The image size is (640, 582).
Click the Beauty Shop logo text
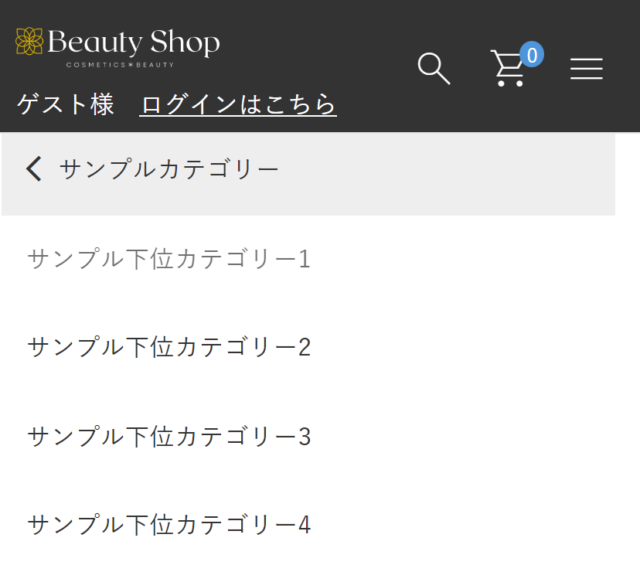click(133, 43)
